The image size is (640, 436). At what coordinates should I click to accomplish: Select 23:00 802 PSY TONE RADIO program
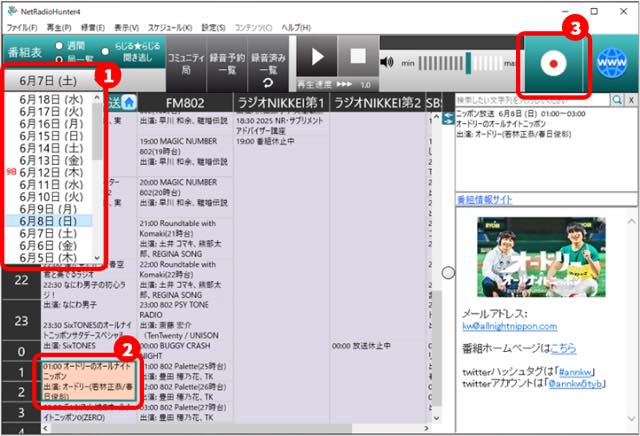(185, 320)
